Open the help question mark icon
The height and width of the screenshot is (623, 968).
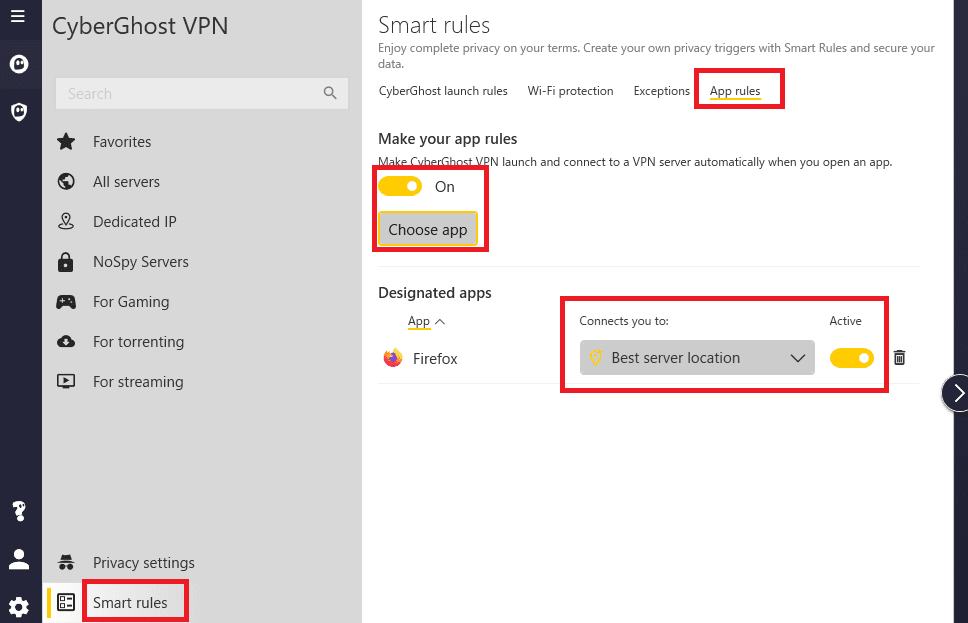19,511
